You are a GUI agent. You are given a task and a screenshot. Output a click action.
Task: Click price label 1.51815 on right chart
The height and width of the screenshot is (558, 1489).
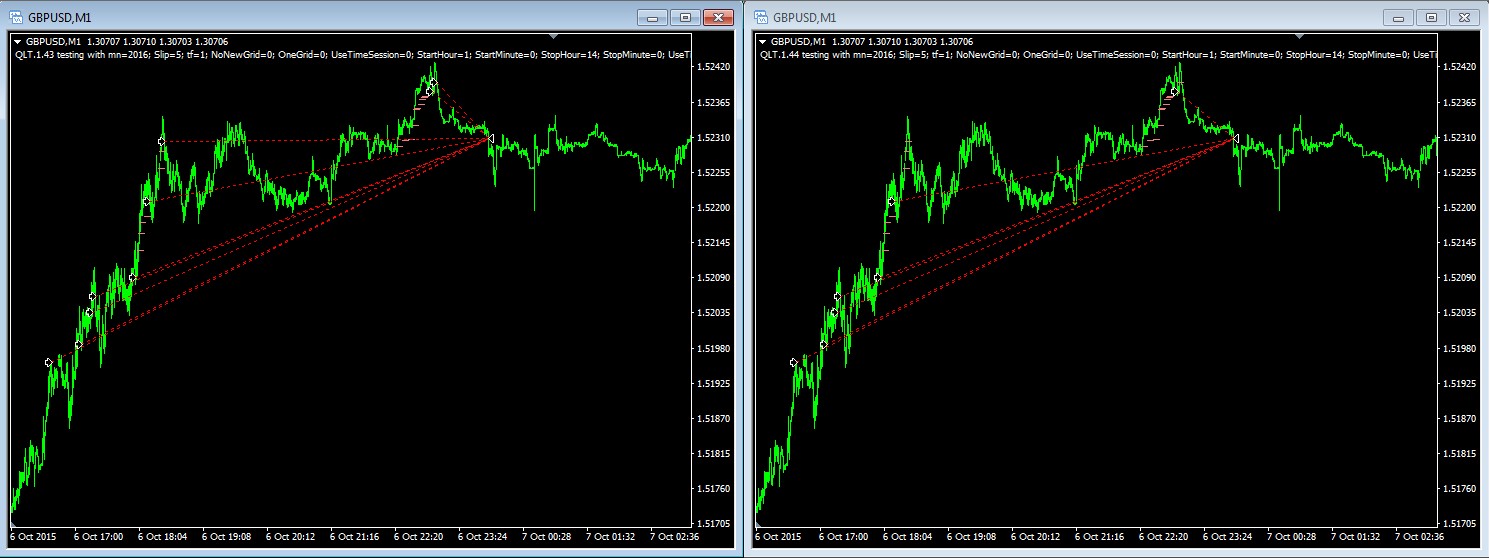(x=1460, y=454)
